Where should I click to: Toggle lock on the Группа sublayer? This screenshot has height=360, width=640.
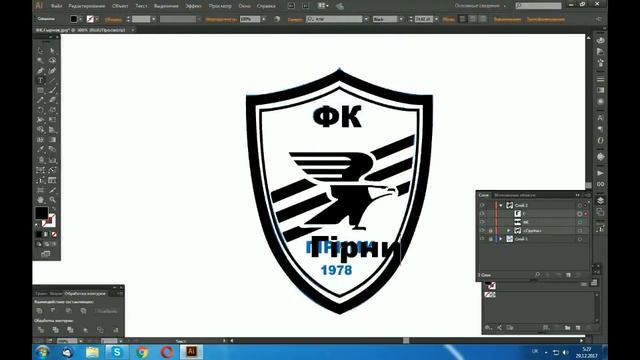(490, 231)
